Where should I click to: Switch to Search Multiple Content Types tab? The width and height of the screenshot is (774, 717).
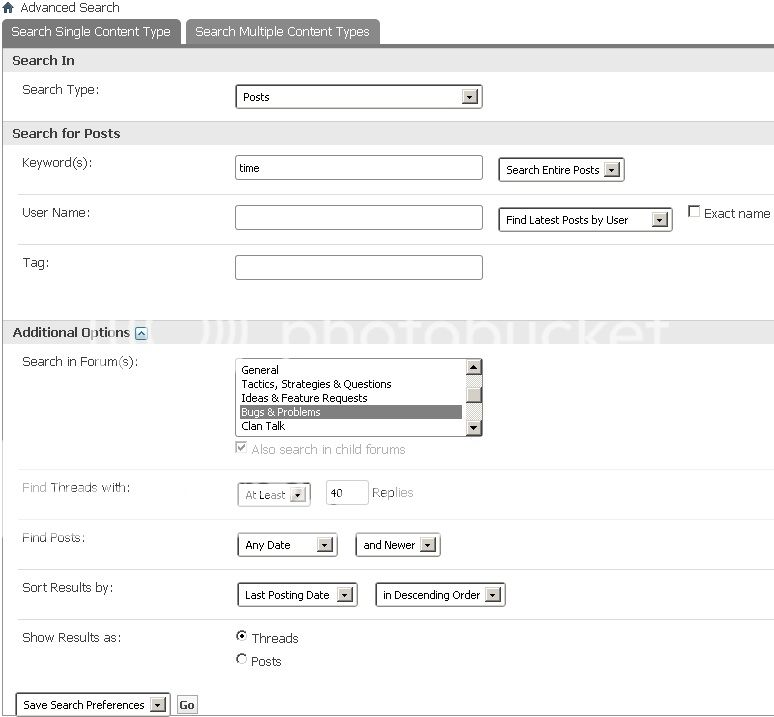(282, 32)
